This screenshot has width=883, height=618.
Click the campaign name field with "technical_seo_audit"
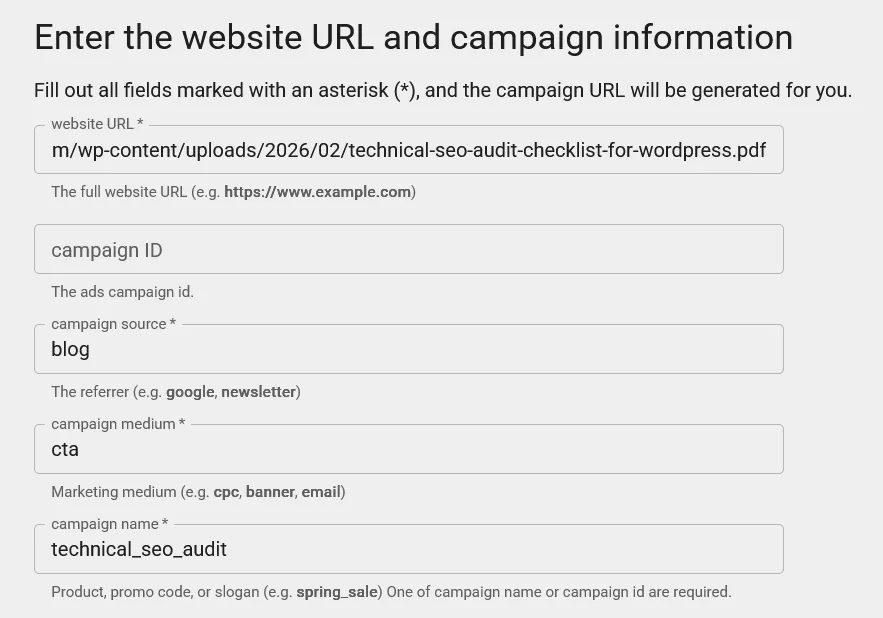[x=409, y=549]
